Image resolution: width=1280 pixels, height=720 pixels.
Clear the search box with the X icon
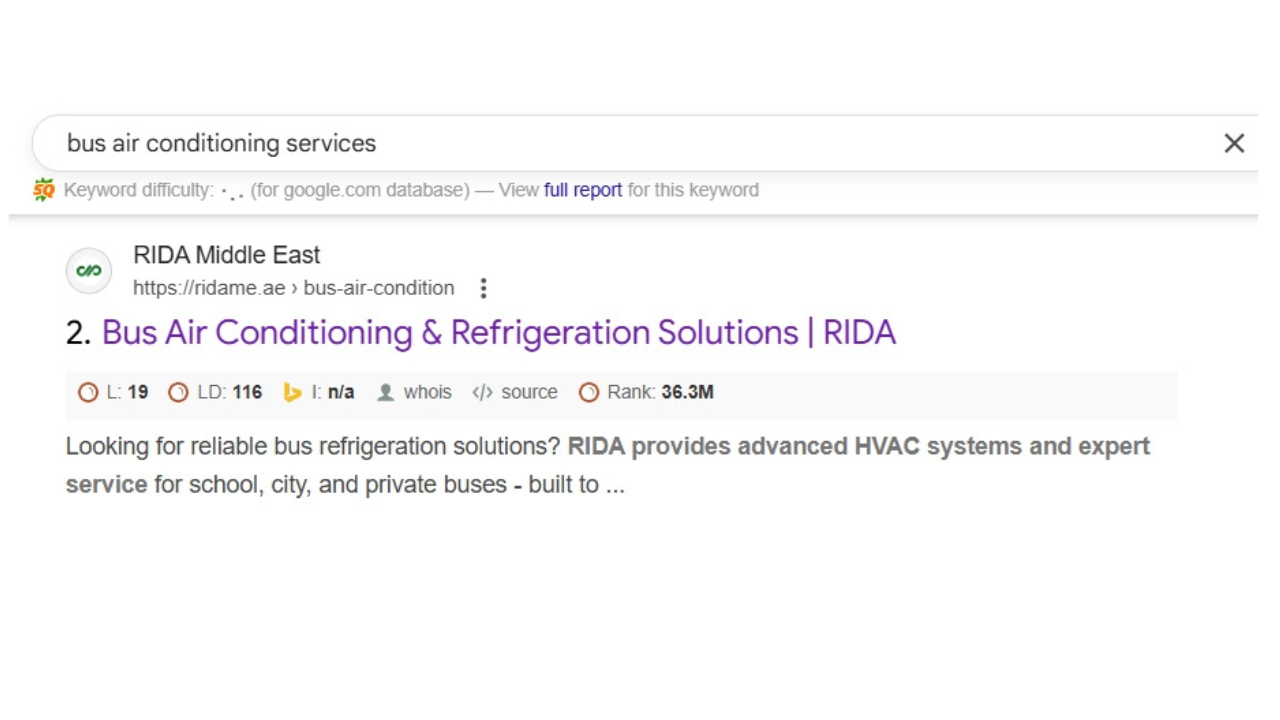pyautogui.click(x=1234, y=143)
